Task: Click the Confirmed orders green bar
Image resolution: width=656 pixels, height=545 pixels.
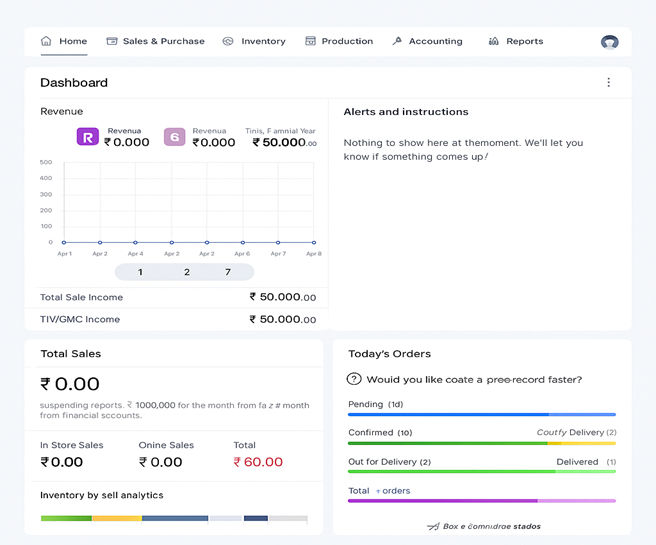Action: click(447, 443)
